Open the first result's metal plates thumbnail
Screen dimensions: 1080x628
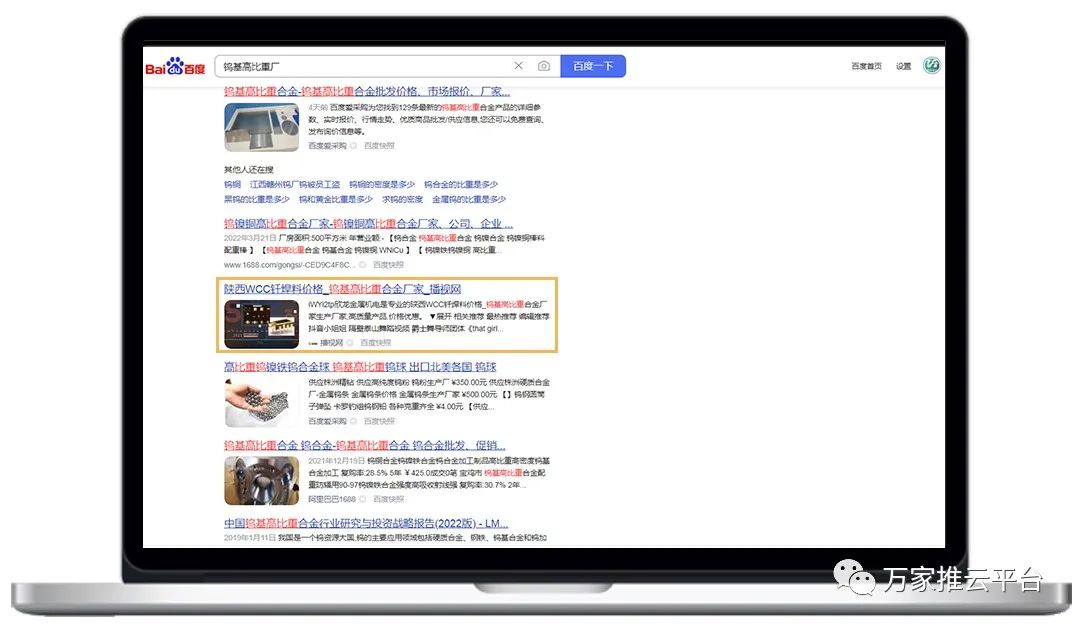click(261, 127)
